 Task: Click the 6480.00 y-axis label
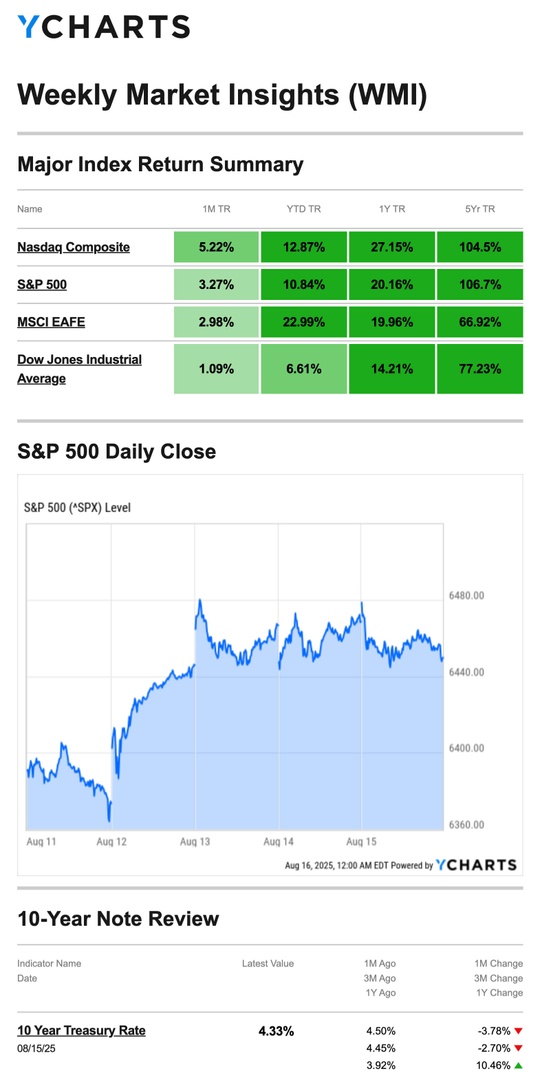465,595
